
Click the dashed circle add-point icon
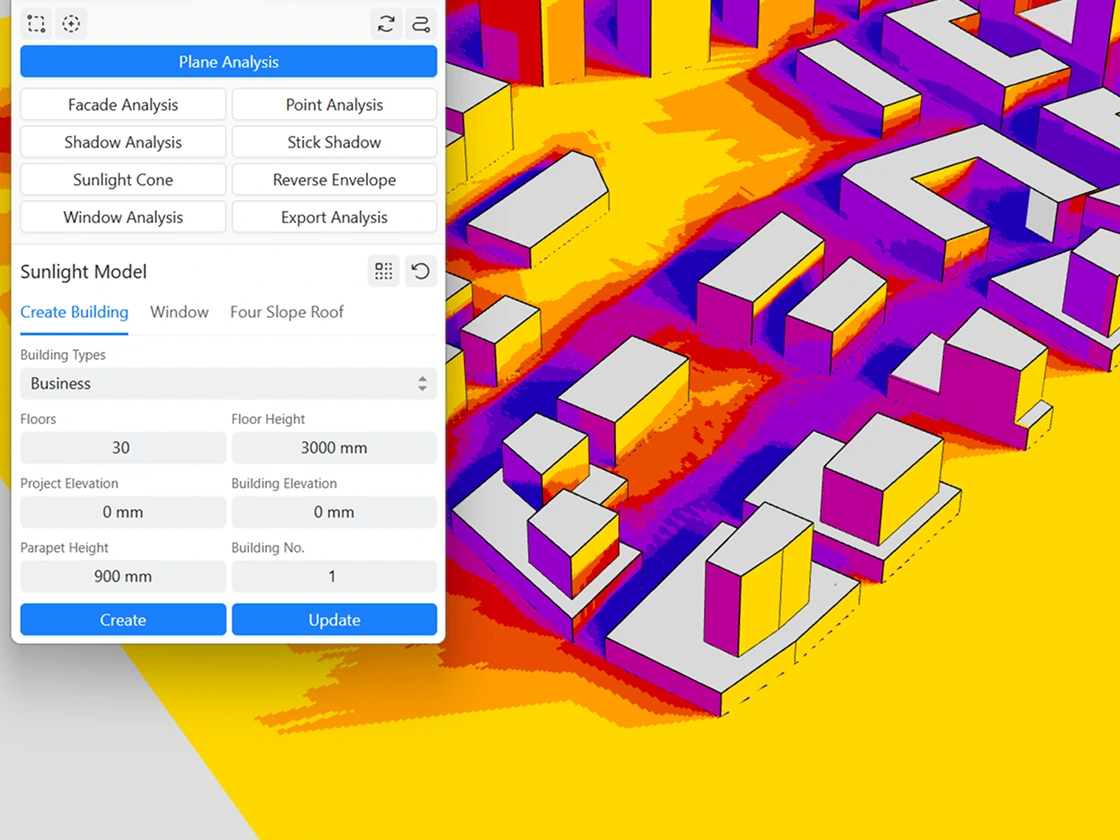pyautogui.click(x=71, y=24)
